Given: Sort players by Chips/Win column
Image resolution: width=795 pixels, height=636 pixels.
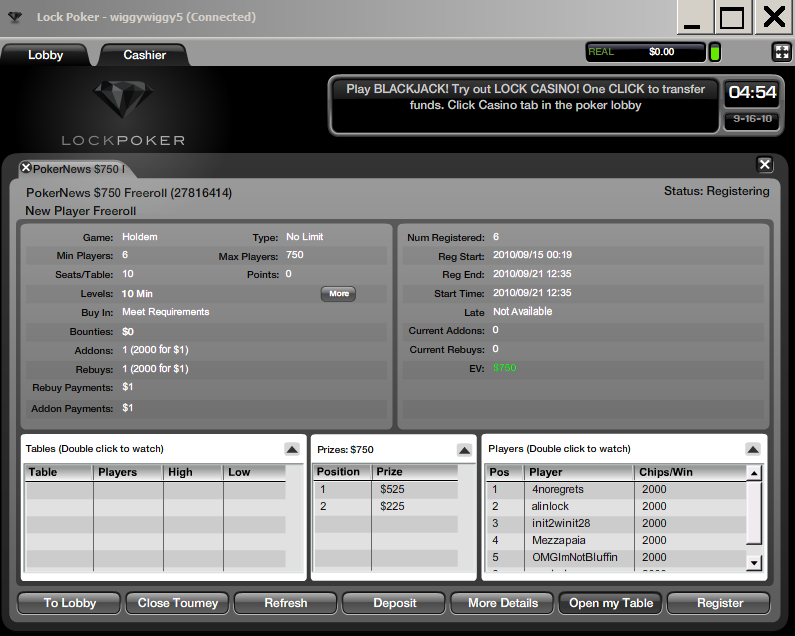Looking at the screenshot, I should (691, 472).
